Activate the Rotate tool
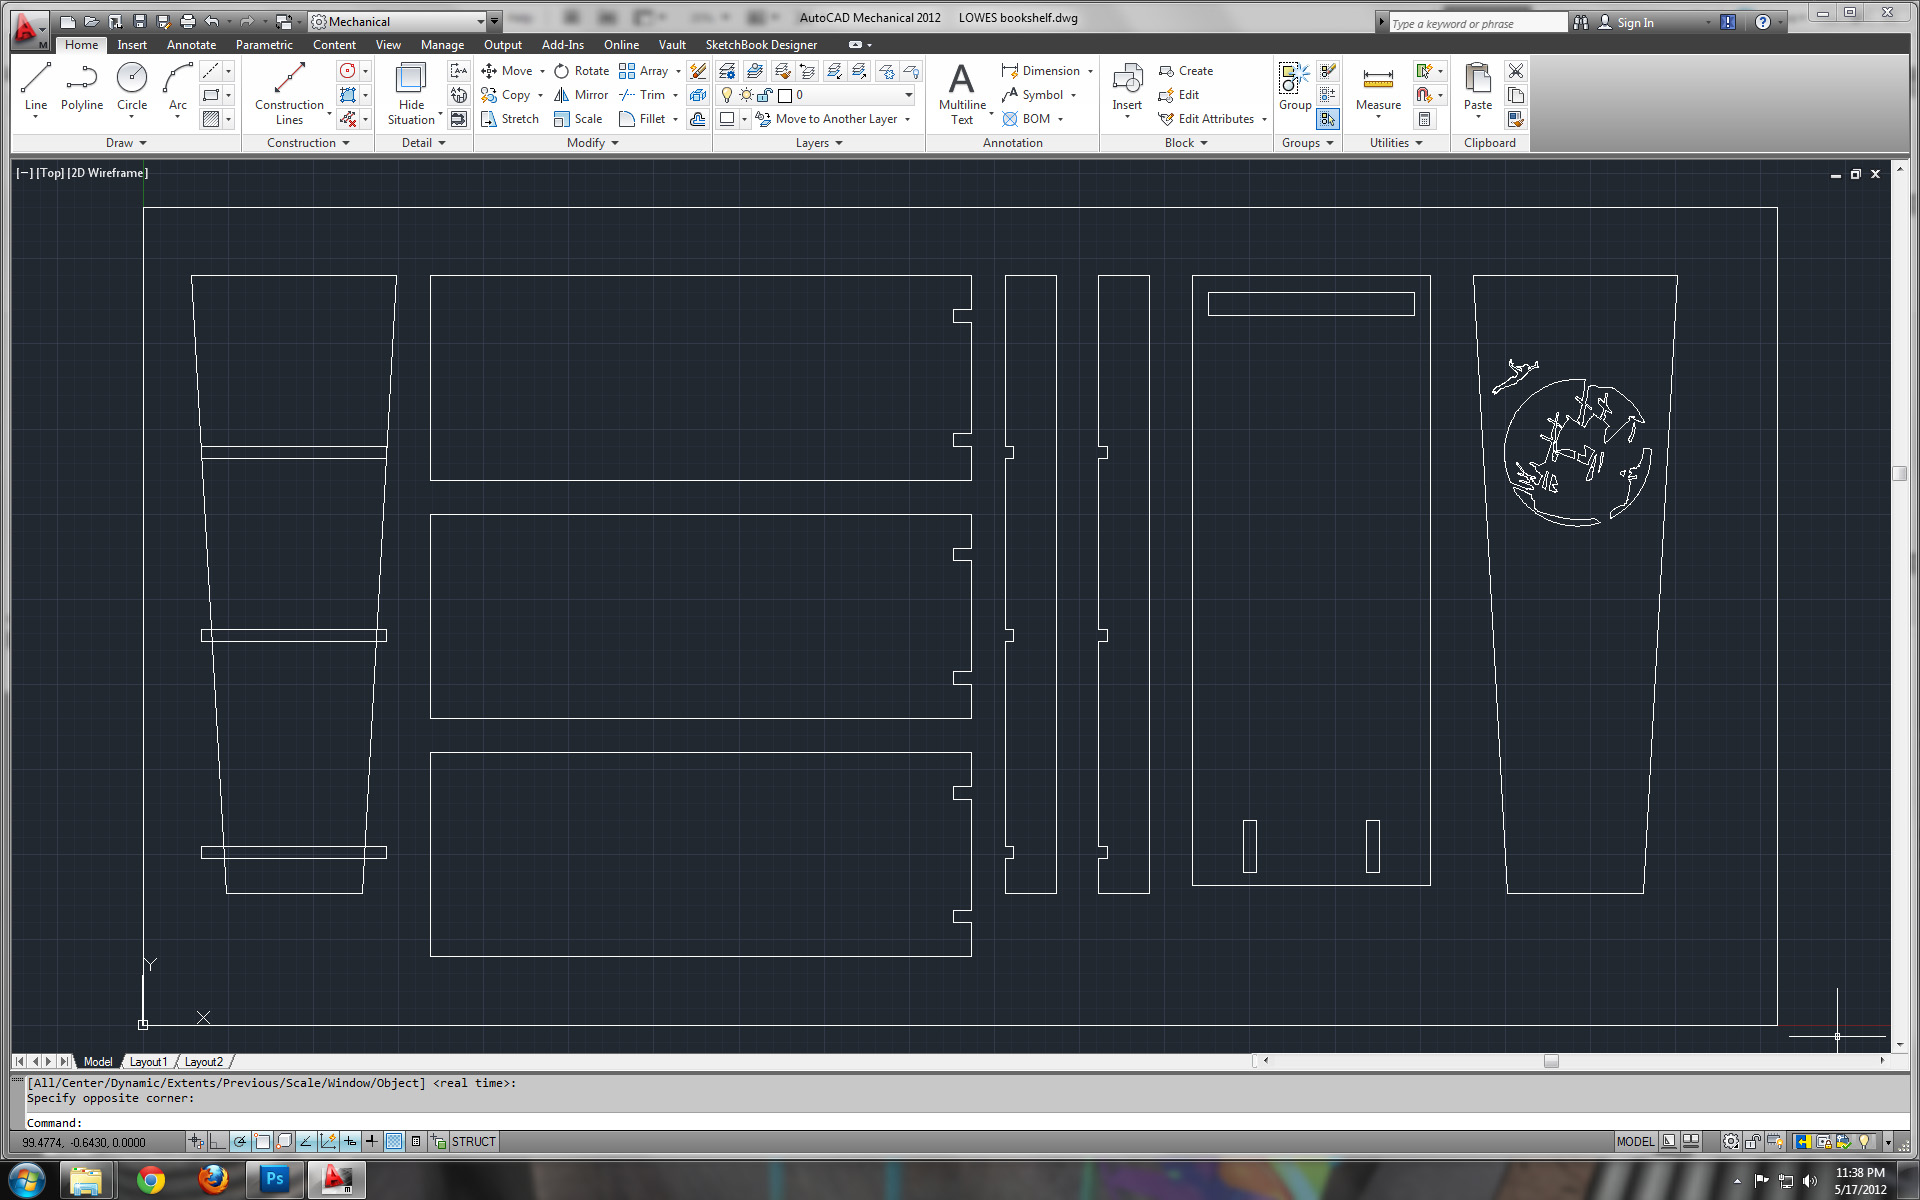This screenshot has height=1200, width=1920. [x=582, y=71]
